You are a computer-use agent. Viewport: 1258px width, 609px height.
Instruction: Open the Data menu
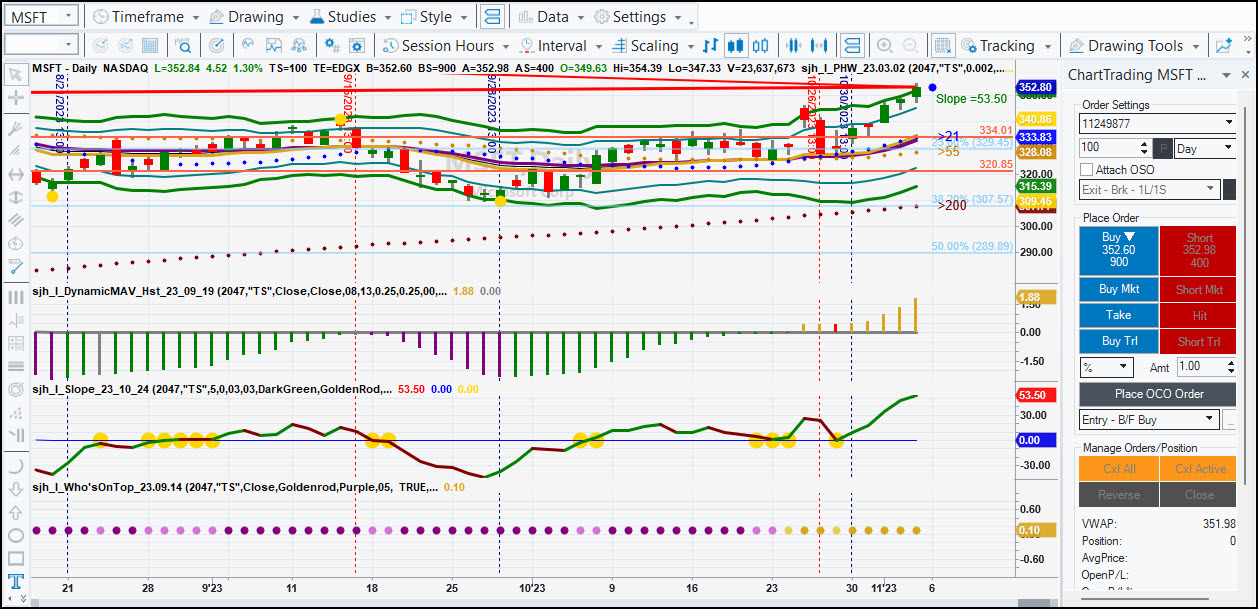tap(552, 17)
